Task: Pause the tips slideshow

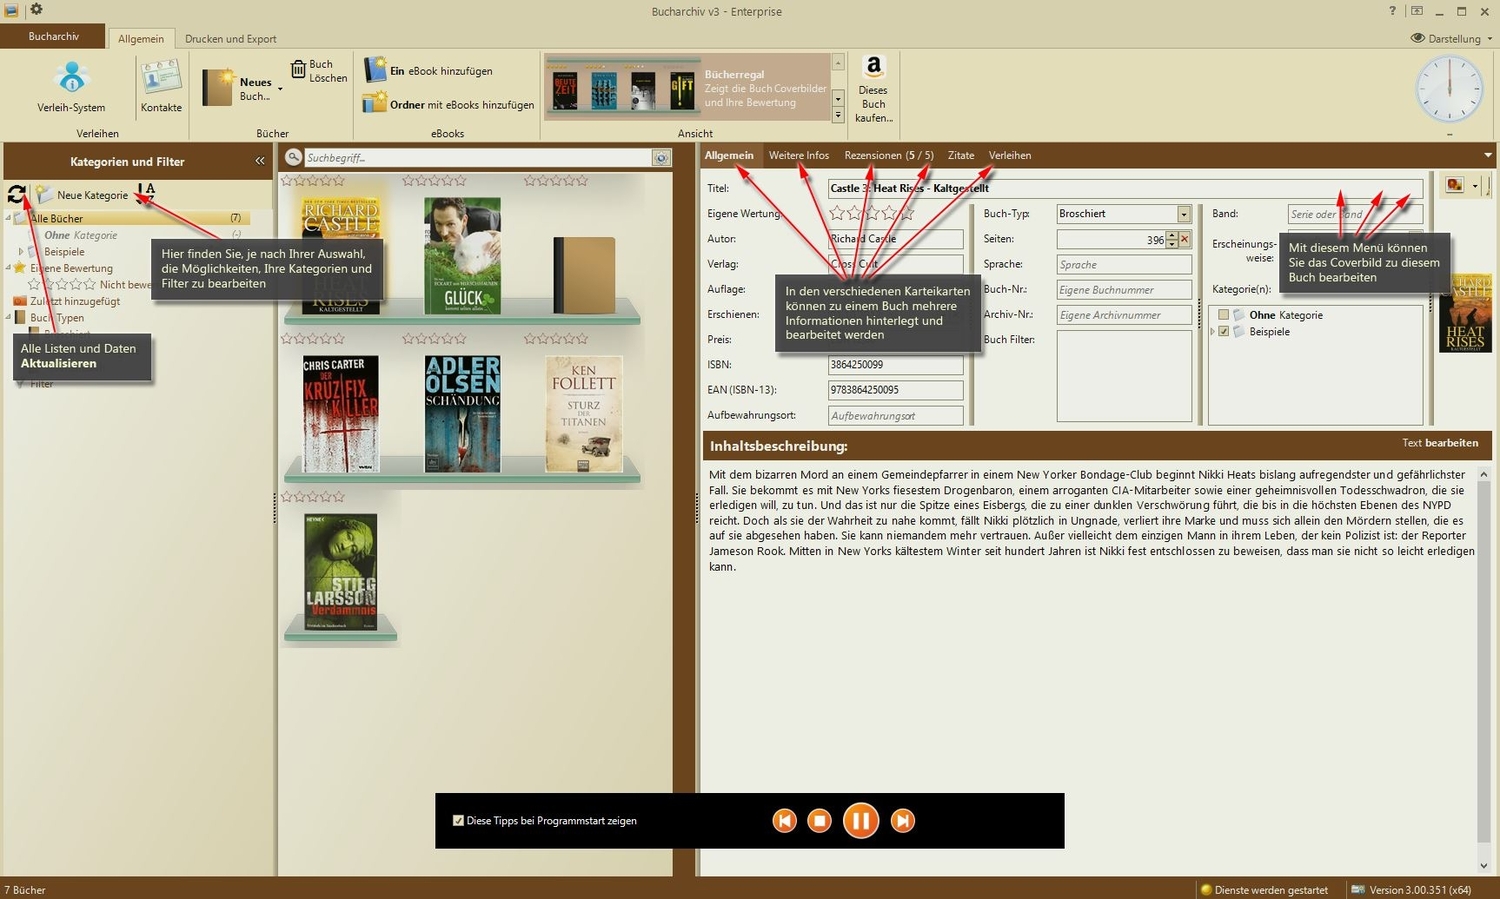Action: [x=860, y=821]
